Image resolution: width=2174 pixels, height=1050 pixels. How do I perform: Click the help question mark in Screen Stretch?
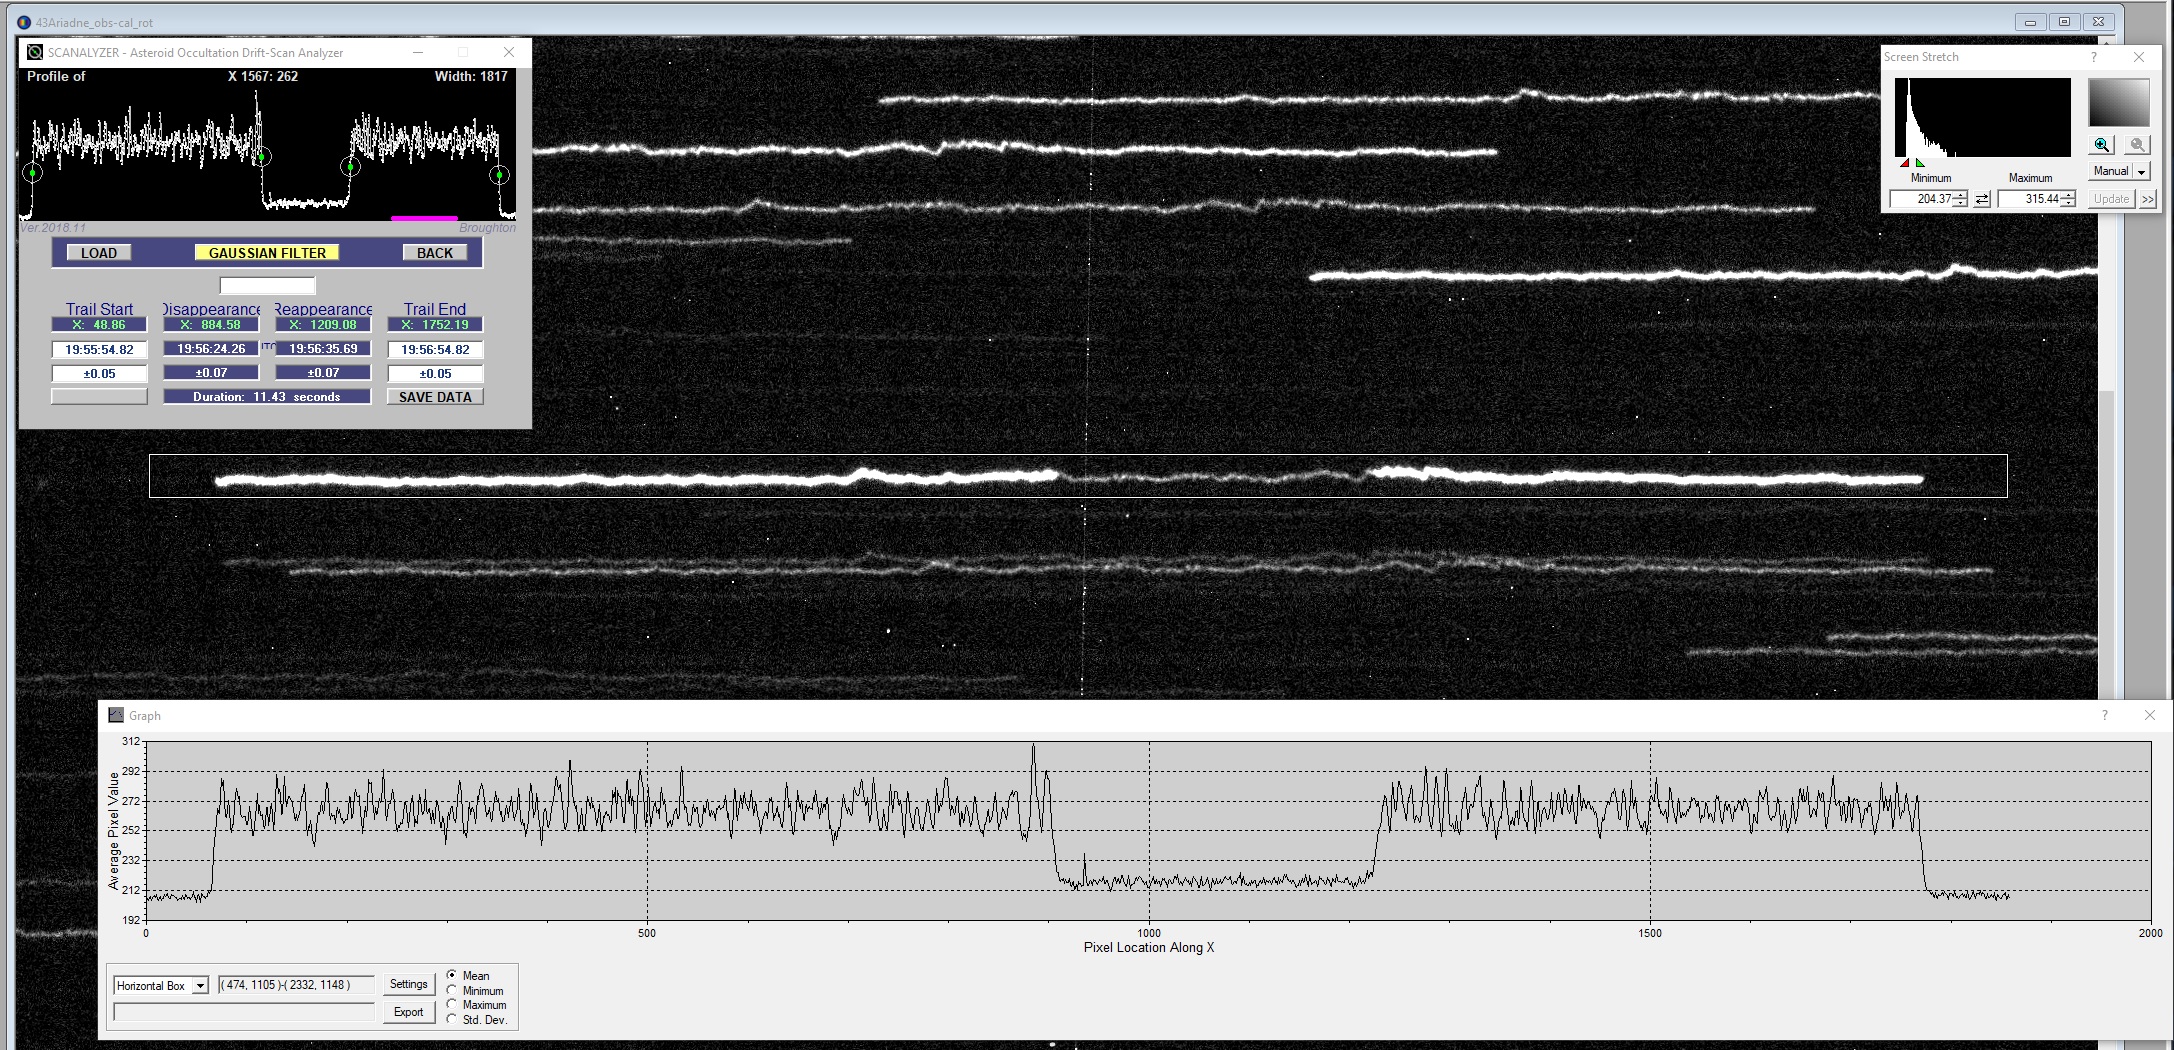click(2094, 57)
